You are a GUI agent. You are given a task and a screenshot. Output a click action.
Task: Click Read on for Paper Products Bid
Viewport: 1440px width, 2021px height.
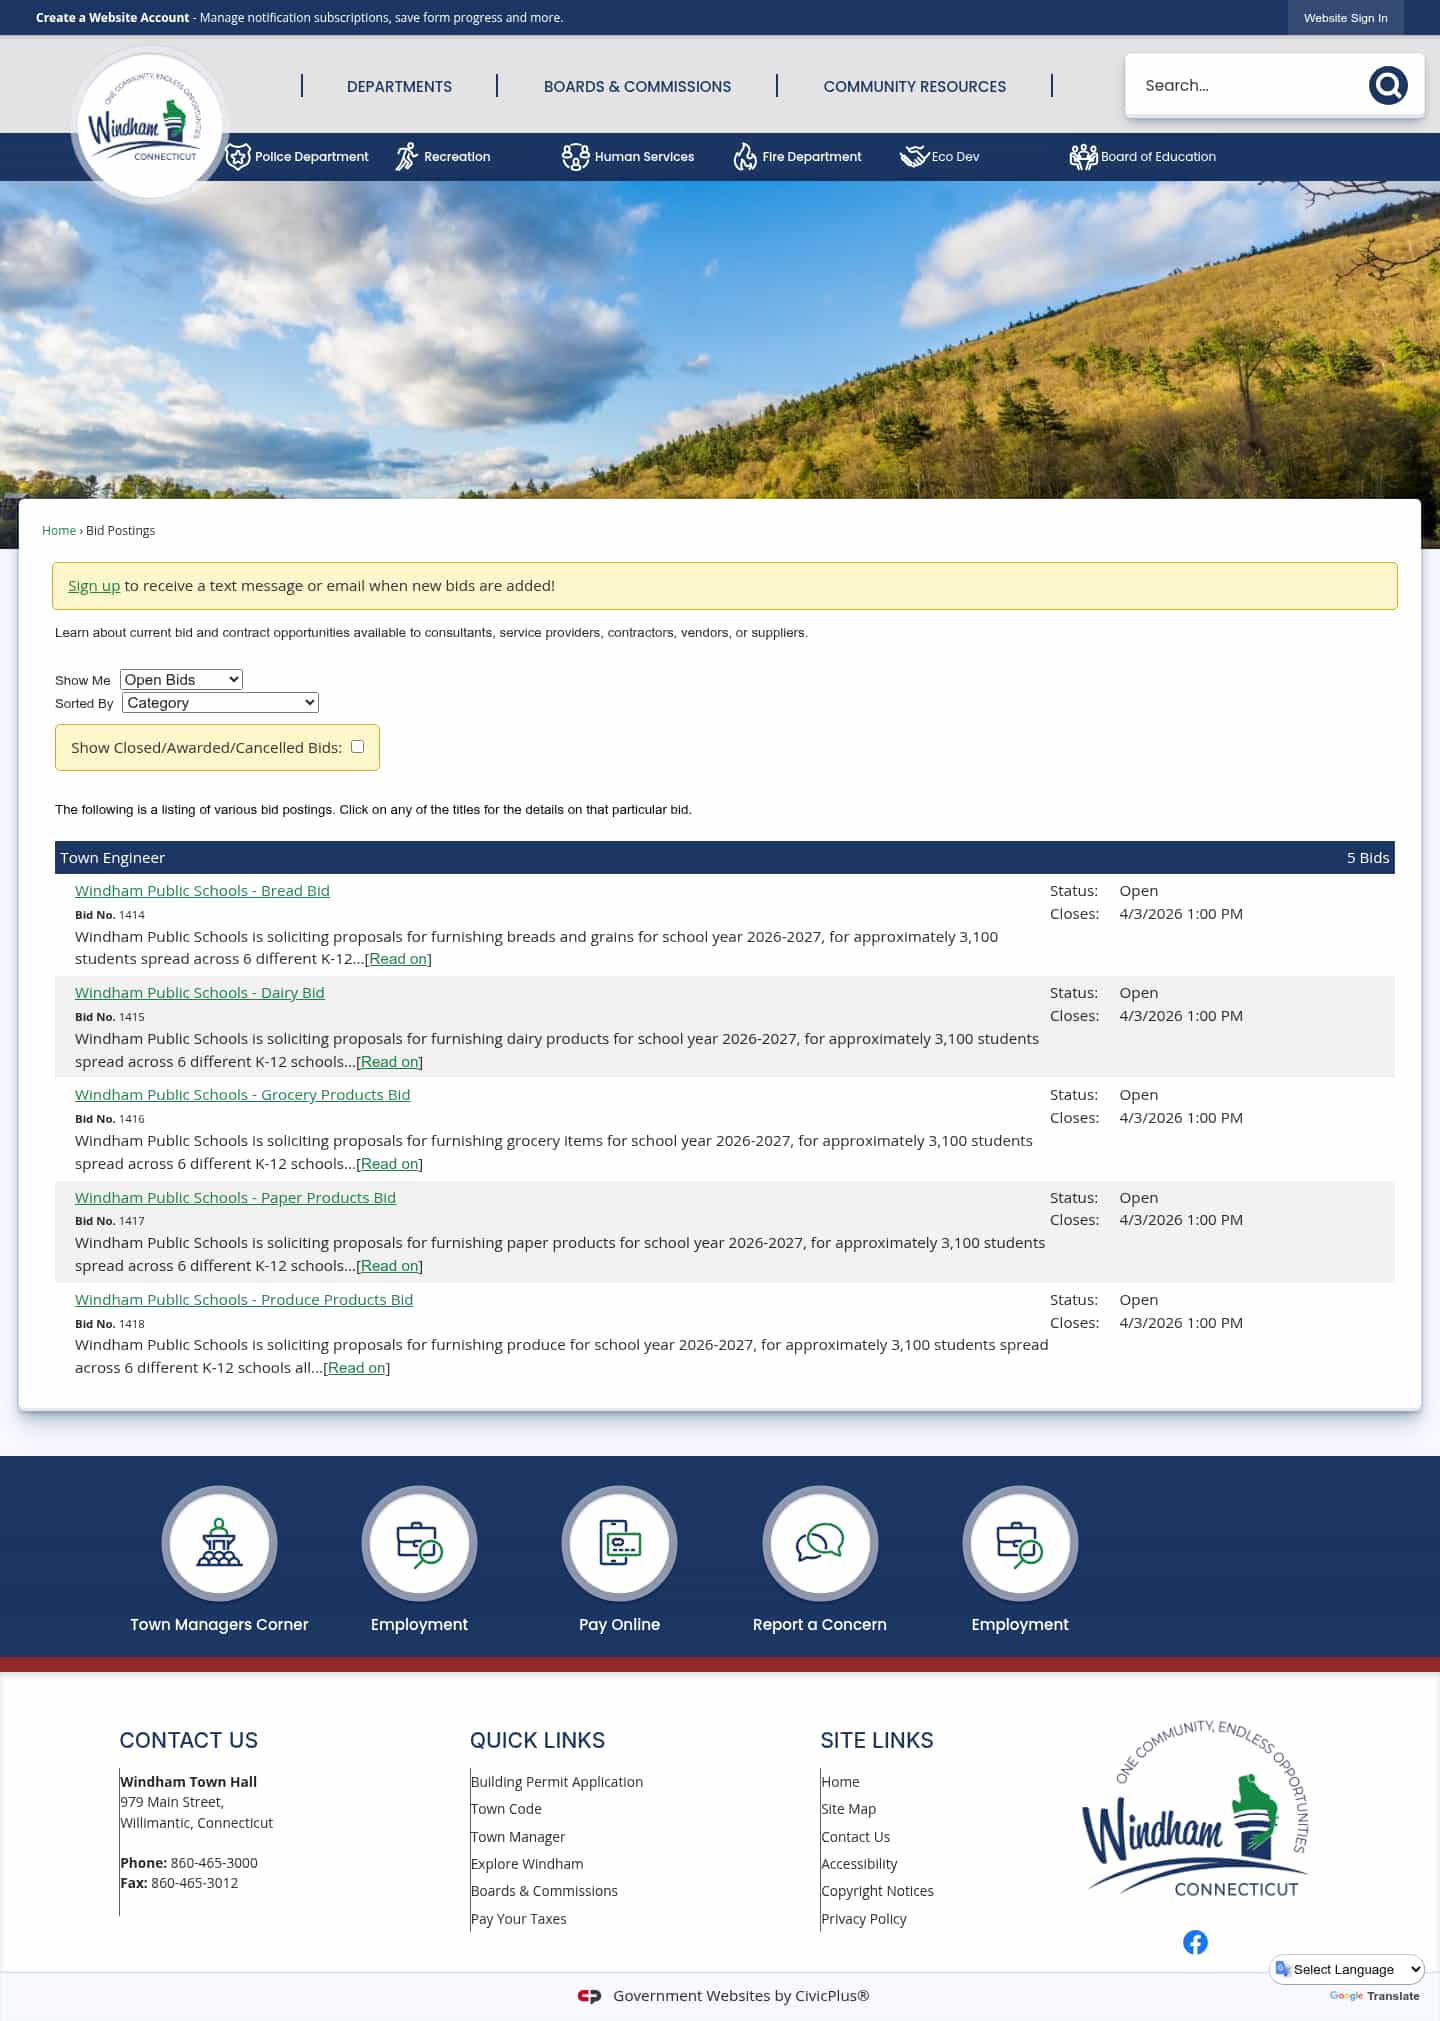click(x=389, y=1266)
